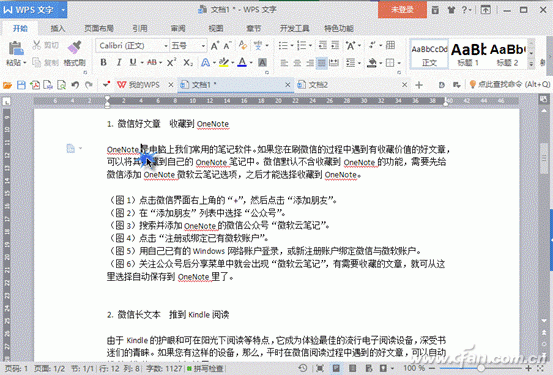Click the 未登录 login button

click(402, 10)
